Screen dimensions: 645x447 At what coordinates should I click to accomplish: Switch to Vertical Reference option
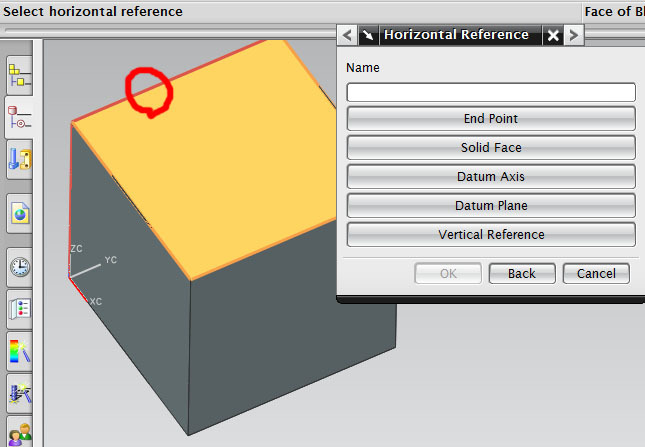[491, 234]
